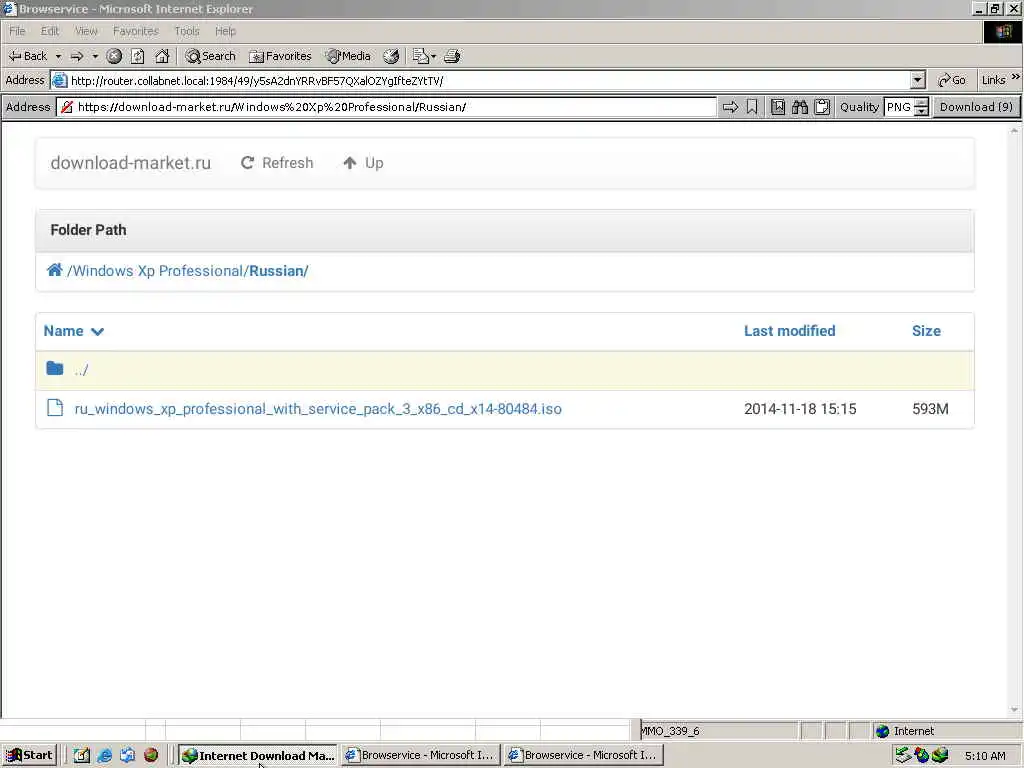Screen dimensions: 1024x768
Task: Open the Edit menu
Action: (x=50, y=31)
